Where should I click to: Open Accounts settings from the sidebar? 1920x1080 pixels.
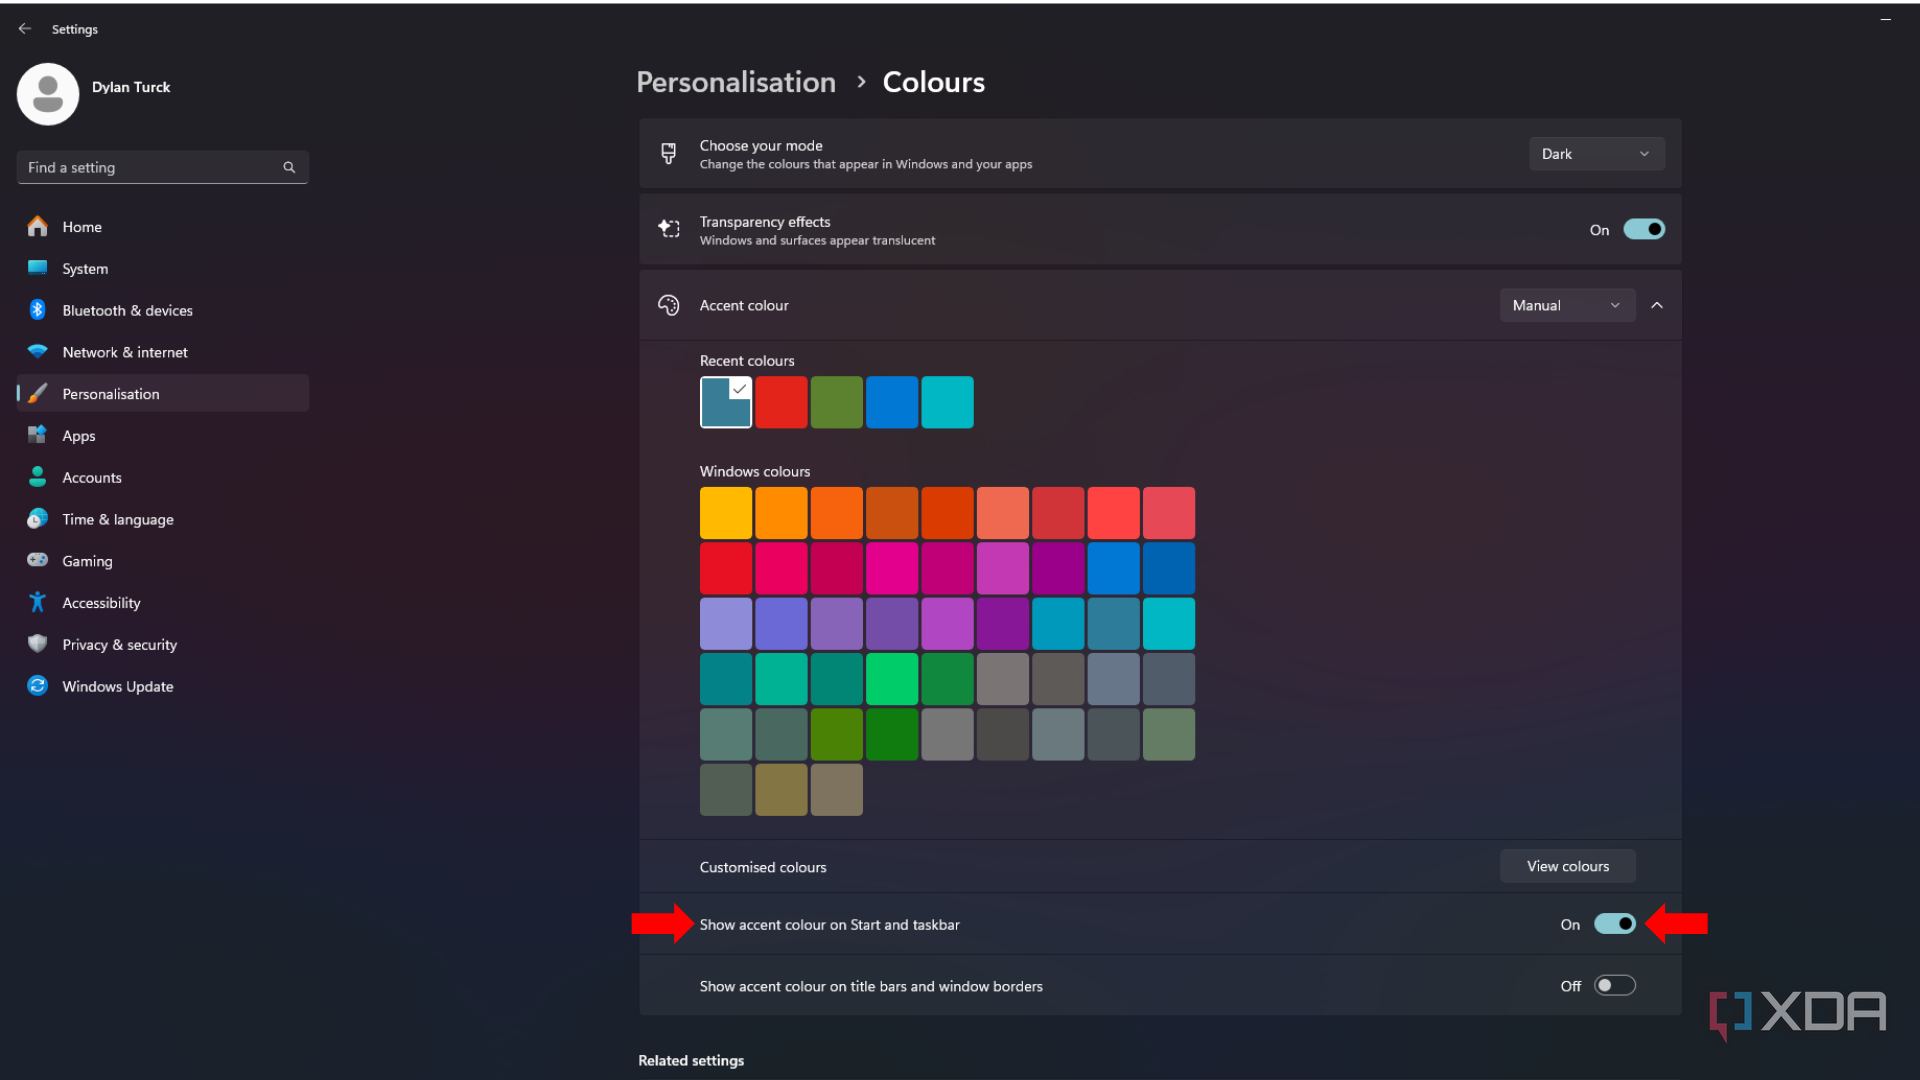pos(92,477)
